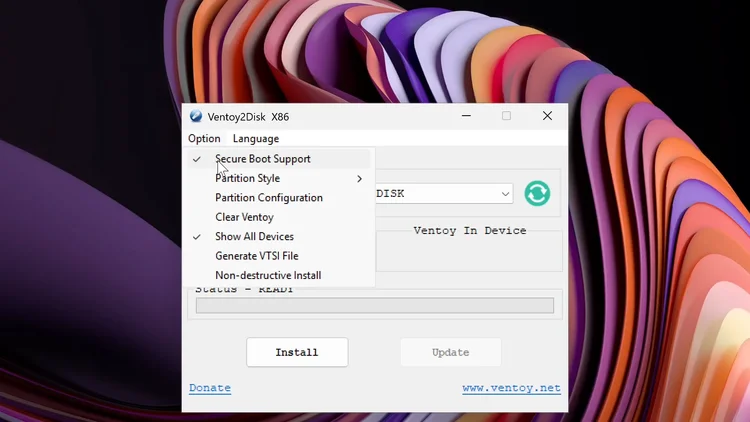Expand the Partition Style submenu
The image size is (750, 422).
(277, 178)
